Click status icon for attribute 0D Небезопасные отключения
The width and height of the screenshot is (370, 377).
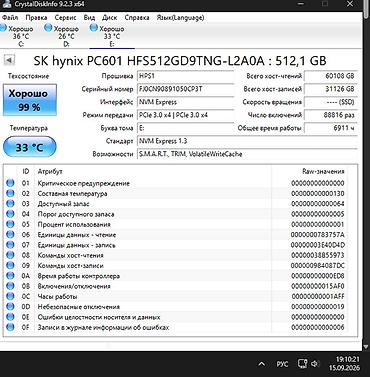tap(10, 307)
